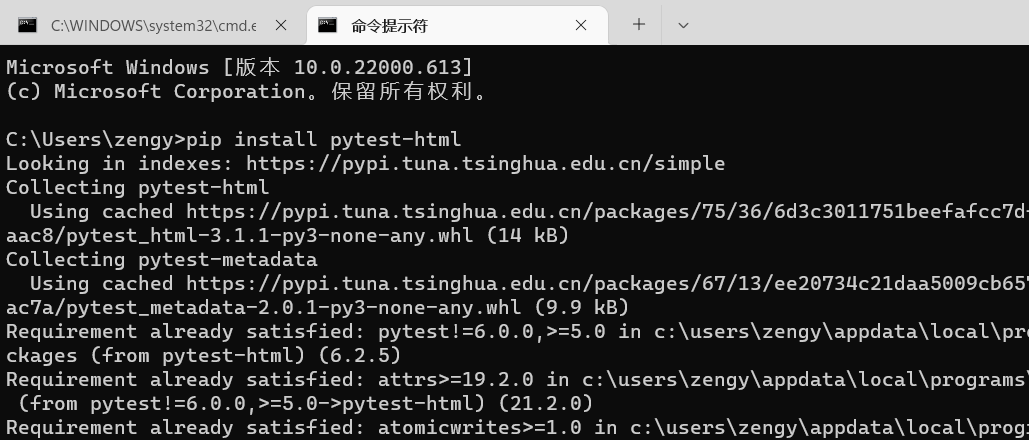Switch to the C:\WINDOWS\system32\cmd.exe tab
Viewport: 1029px width, 440px height.
tap(154, 25)
